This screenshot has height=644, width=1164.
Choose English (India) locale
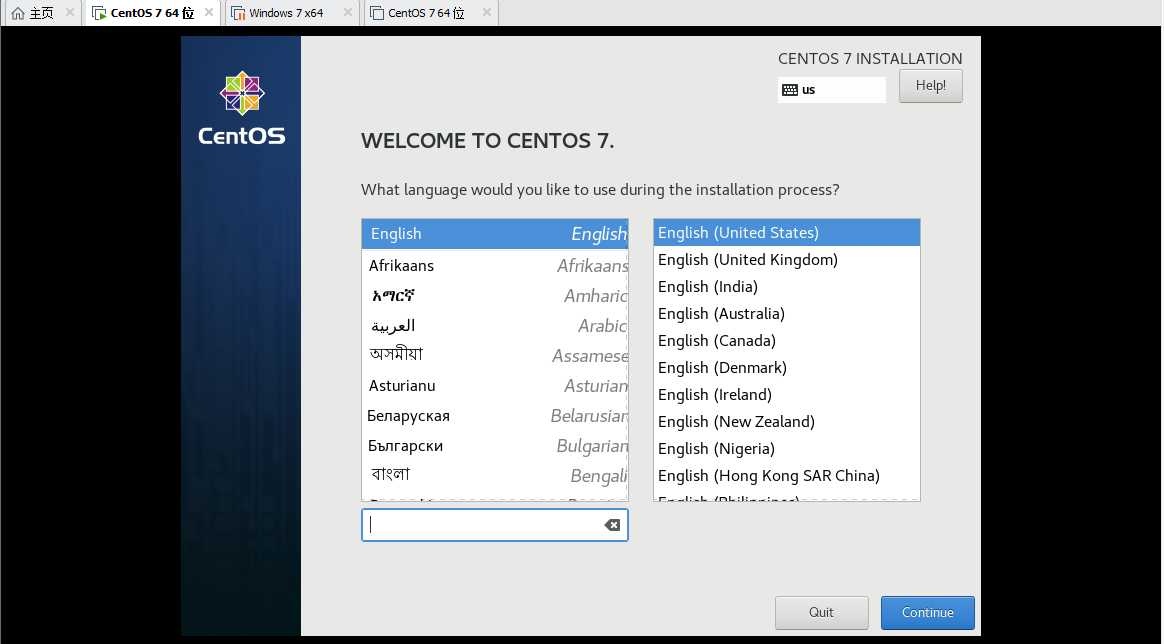787,286
